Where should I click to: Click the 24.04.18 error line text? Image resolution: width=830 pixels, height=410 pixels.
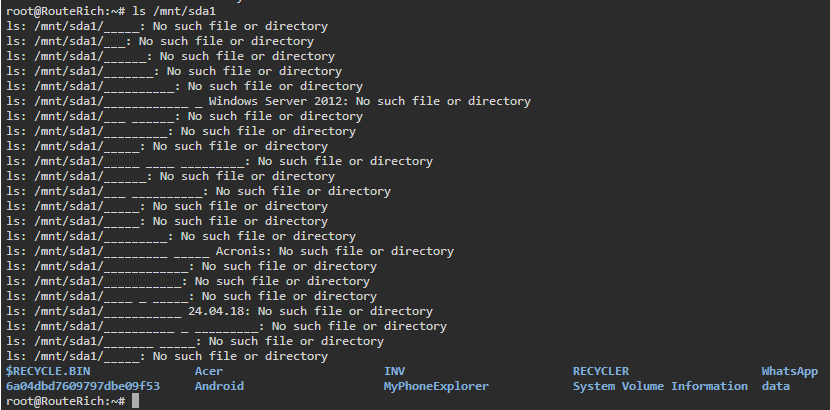pyautogui.click(x=219, y=311)
